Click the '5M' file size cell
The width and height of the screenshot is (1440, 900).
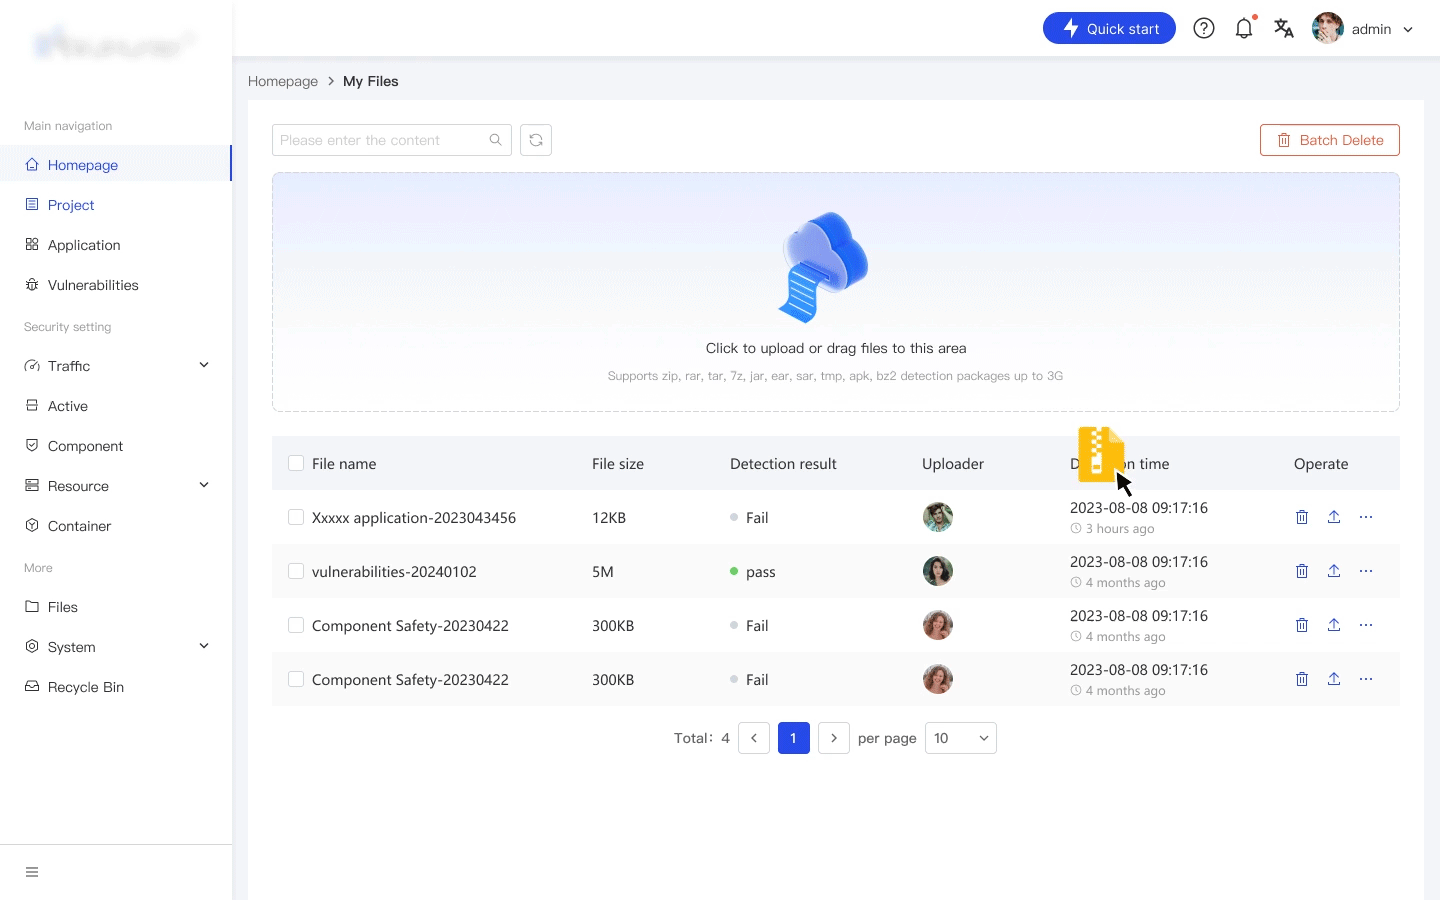tap(603, 571)
